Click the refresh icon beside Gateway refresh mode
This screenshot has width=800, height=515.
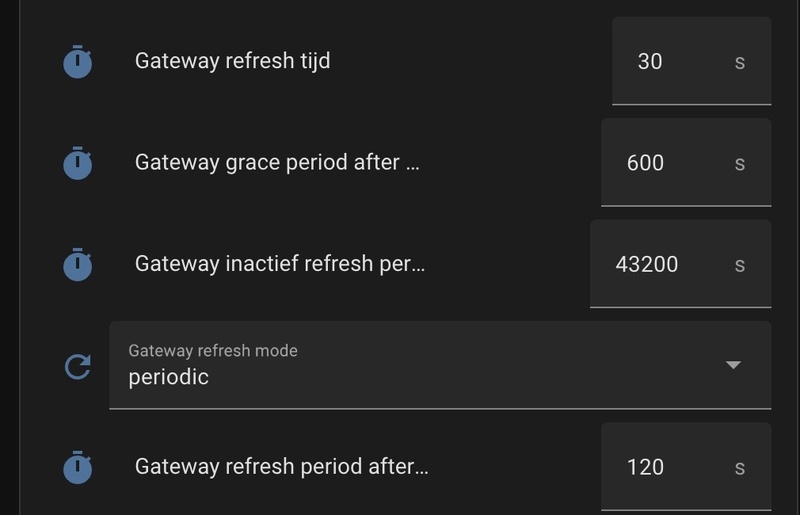coord(77,367)
